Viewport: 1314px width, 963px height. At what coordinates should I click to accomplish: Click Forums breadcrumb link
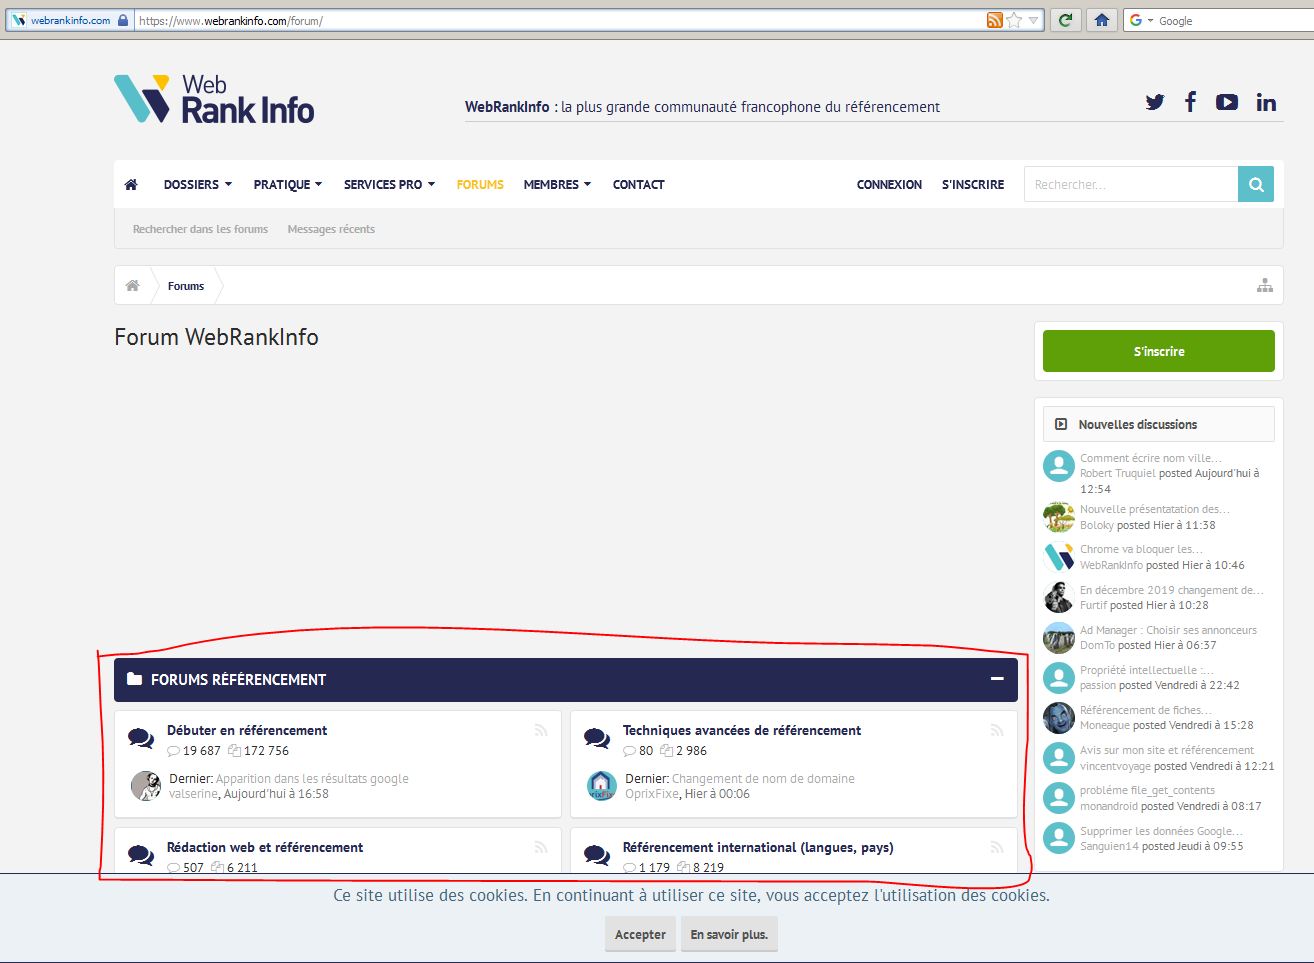[186, 286]
